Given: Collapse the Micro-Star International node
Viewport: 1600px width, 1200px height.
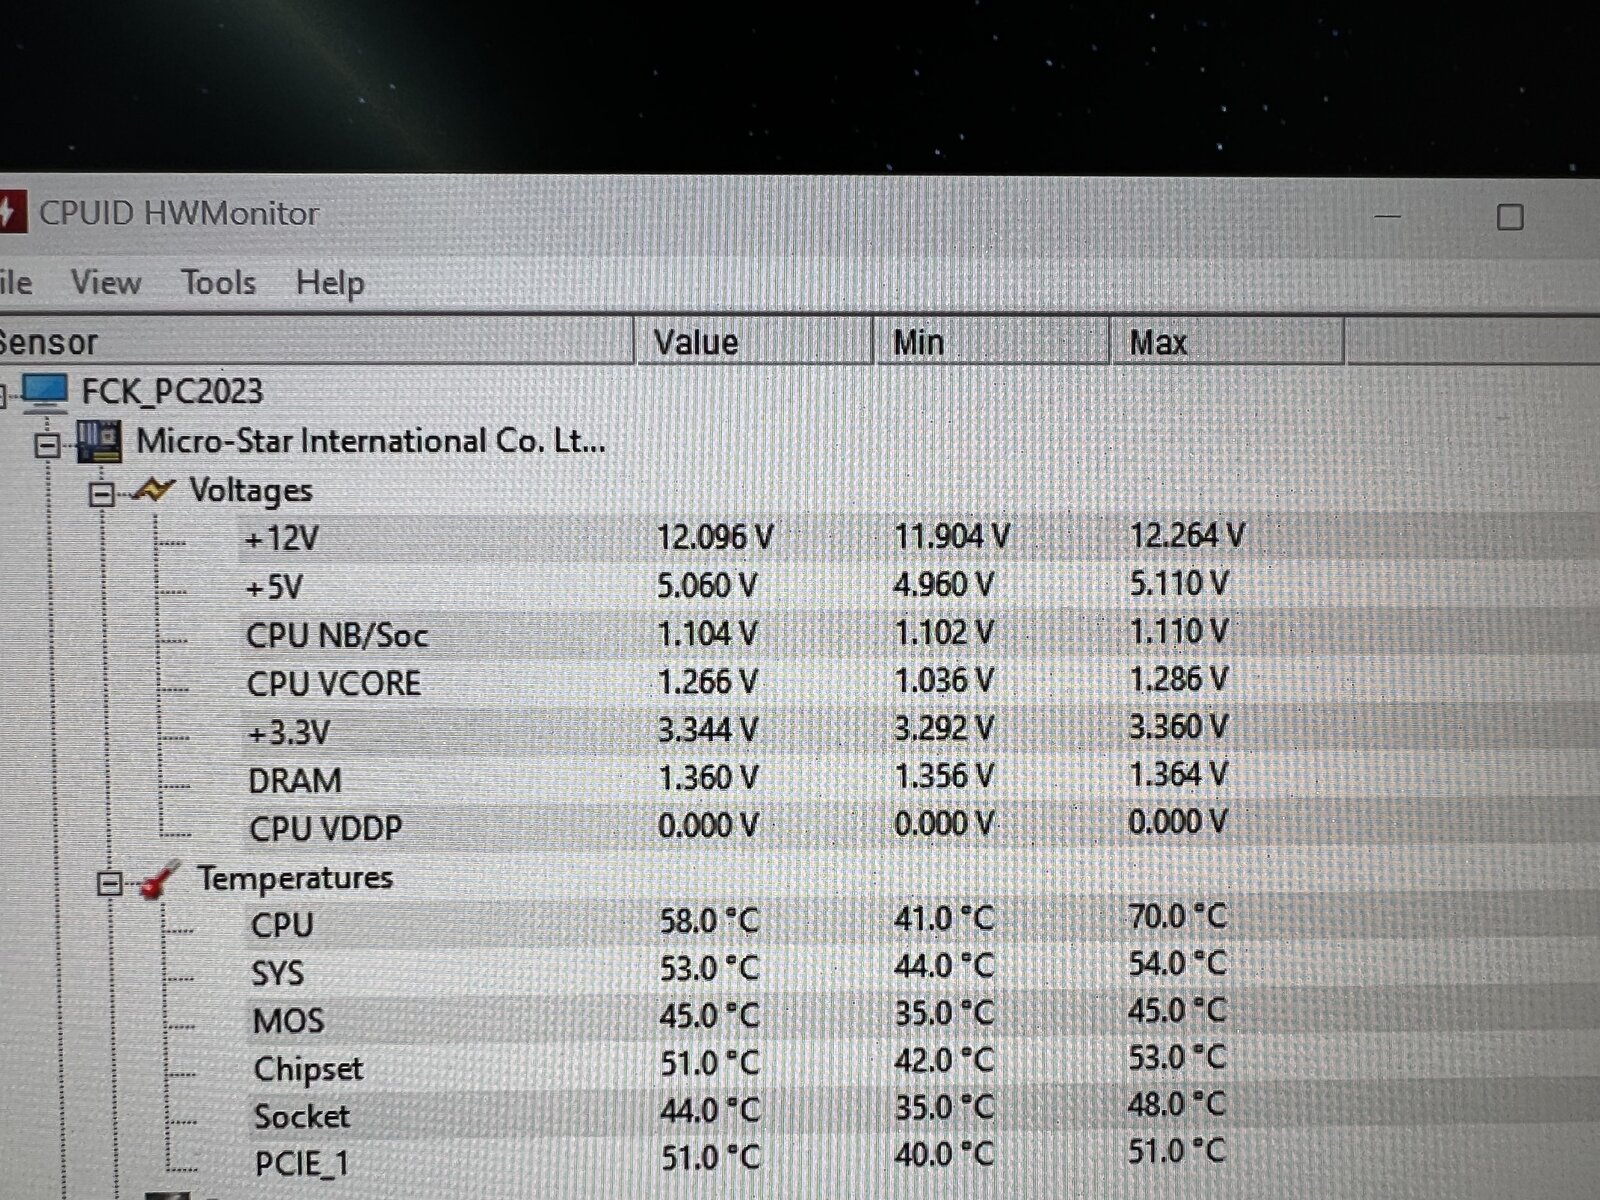Looking at the screenshot, I should point(46,446).
